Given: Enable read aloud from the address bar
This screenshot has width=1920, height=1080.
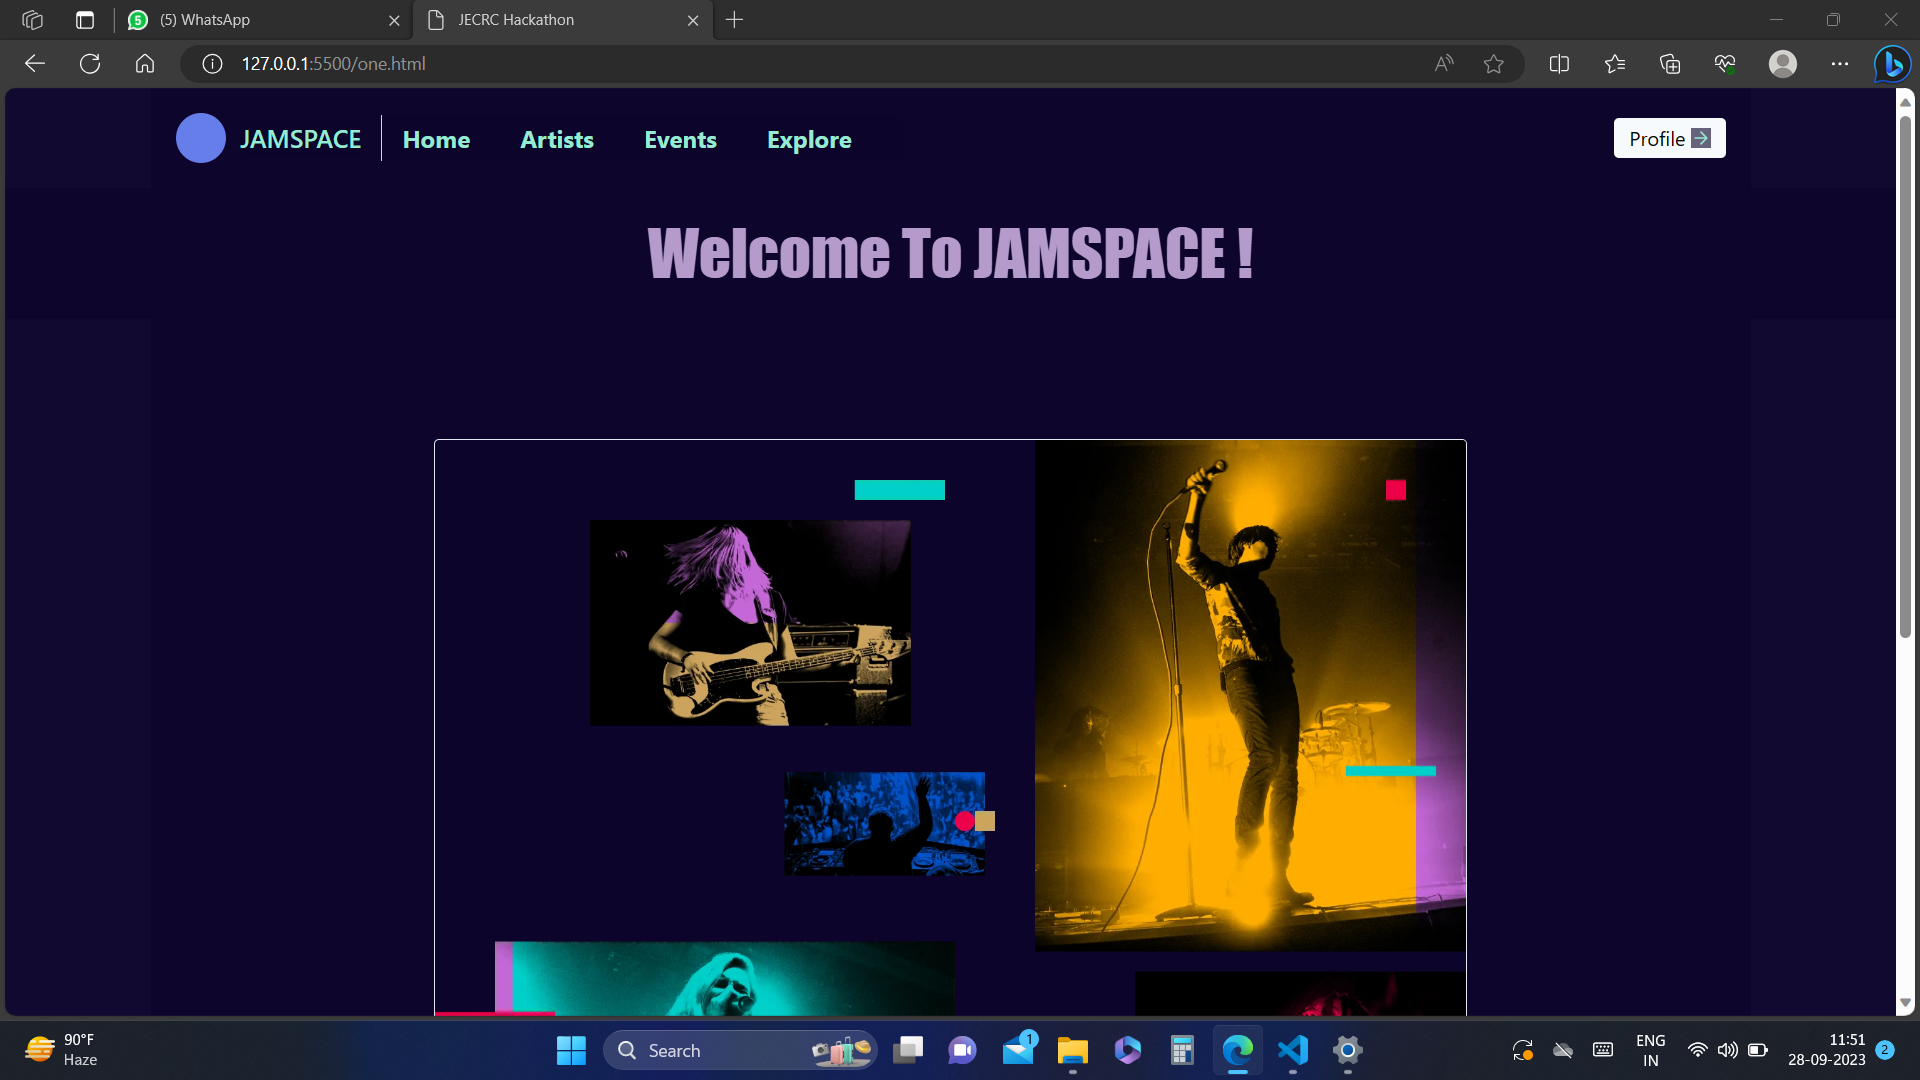Looking at the screenshot, I should coord(1443,63).
